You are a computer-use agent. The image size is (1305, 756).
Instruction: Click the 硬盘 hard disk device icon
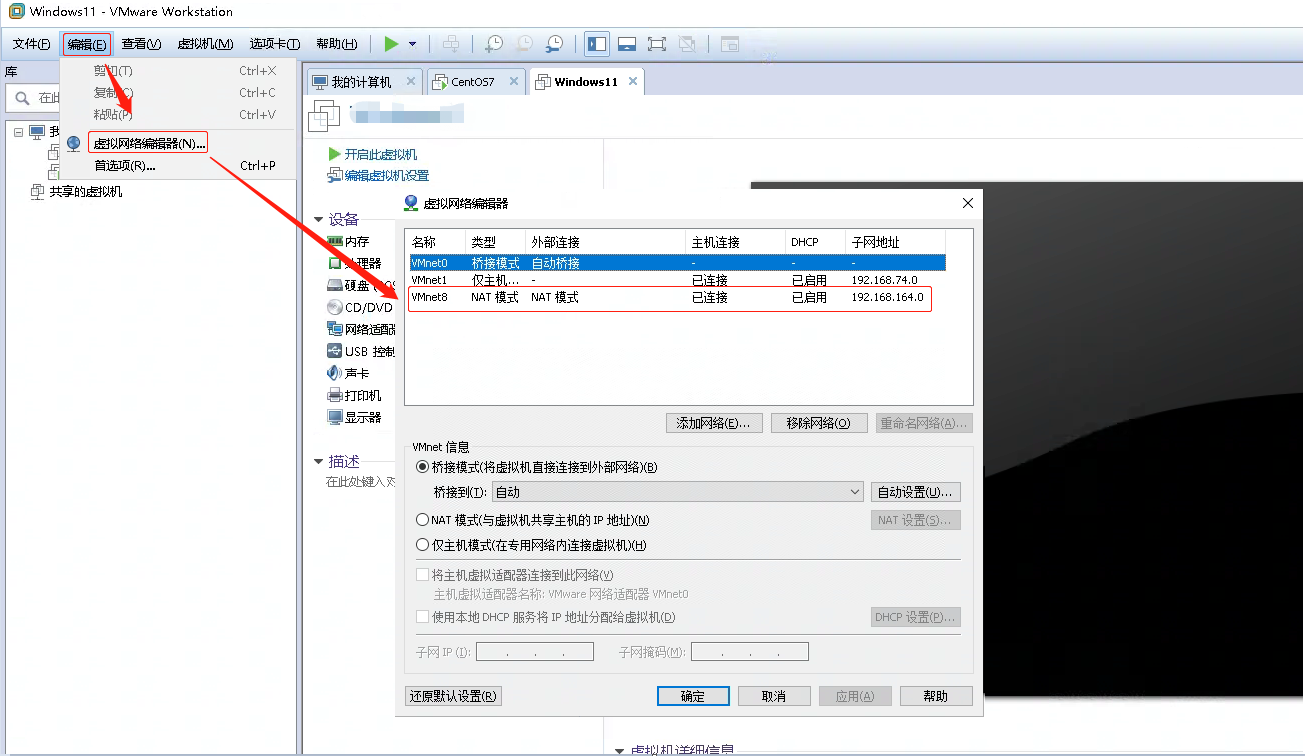[335, 285]
